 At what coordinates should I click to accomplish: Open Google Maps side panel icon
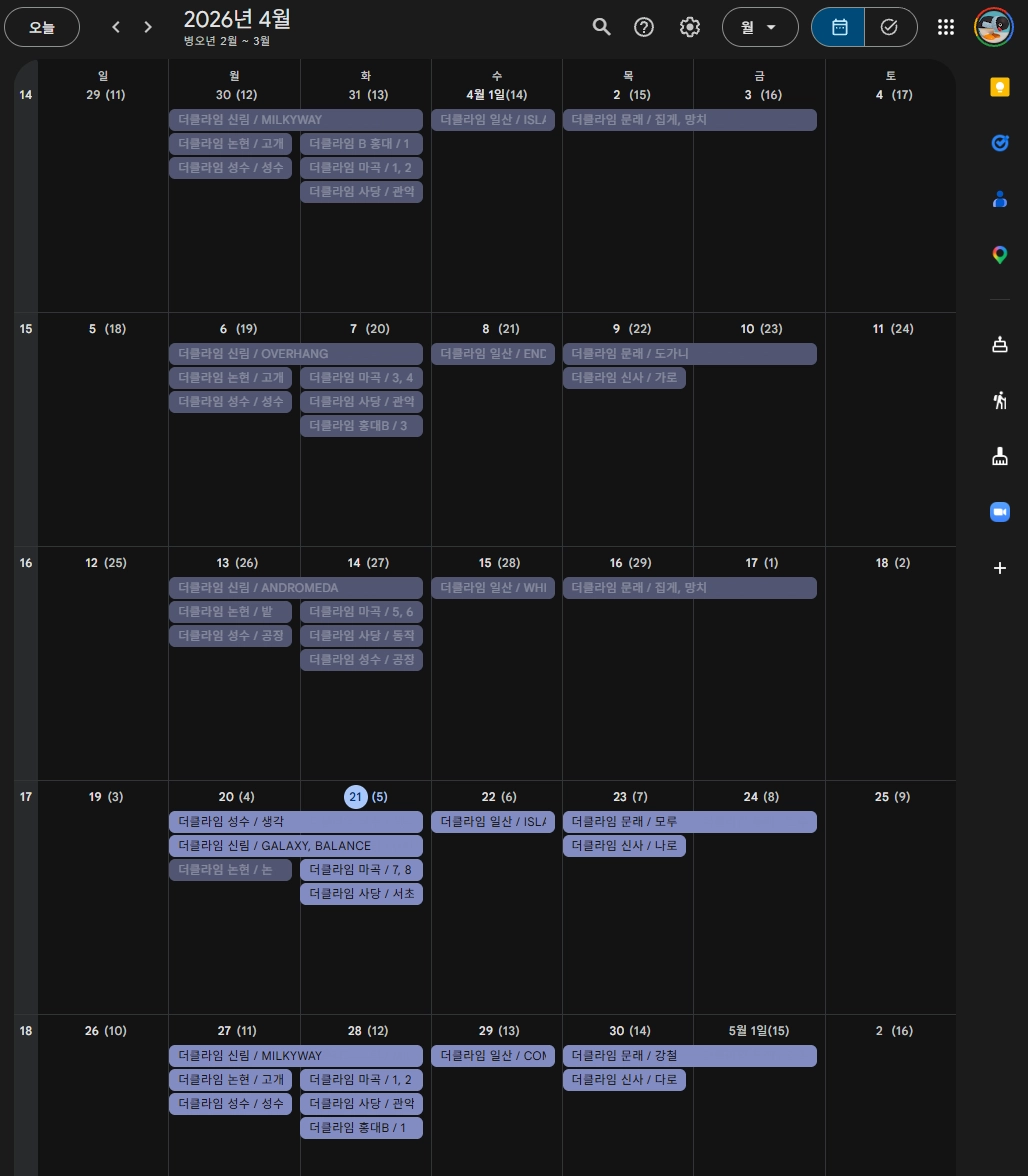1000,255
